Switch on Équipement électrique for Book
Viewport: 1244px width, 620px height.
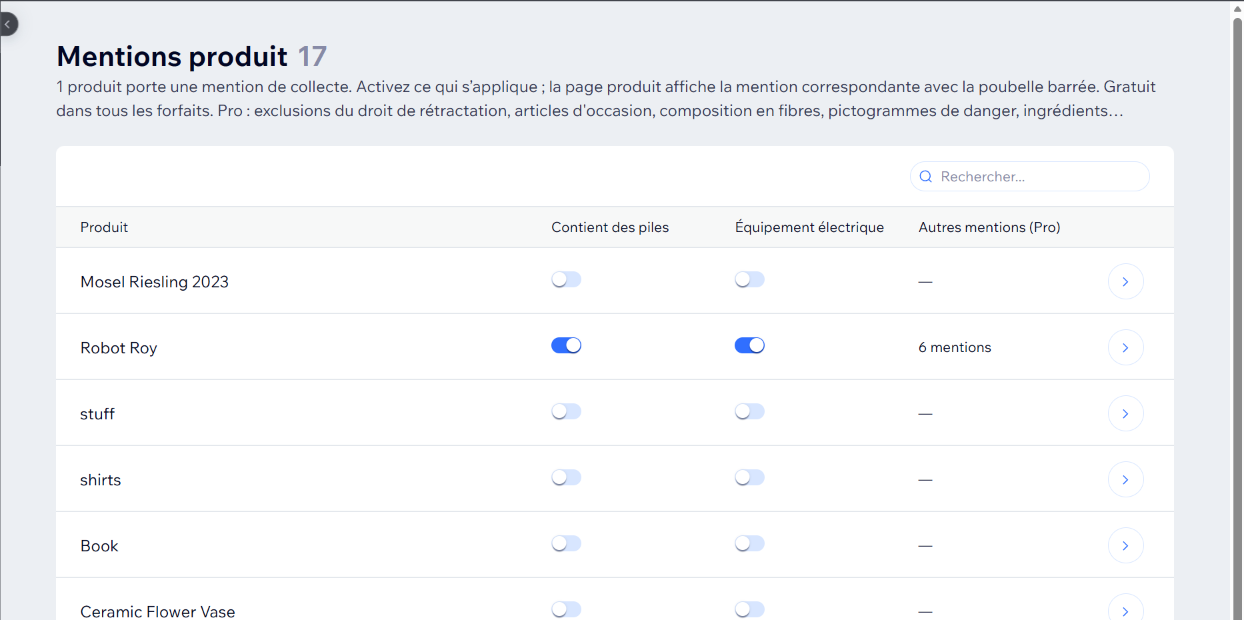point(750,544)
